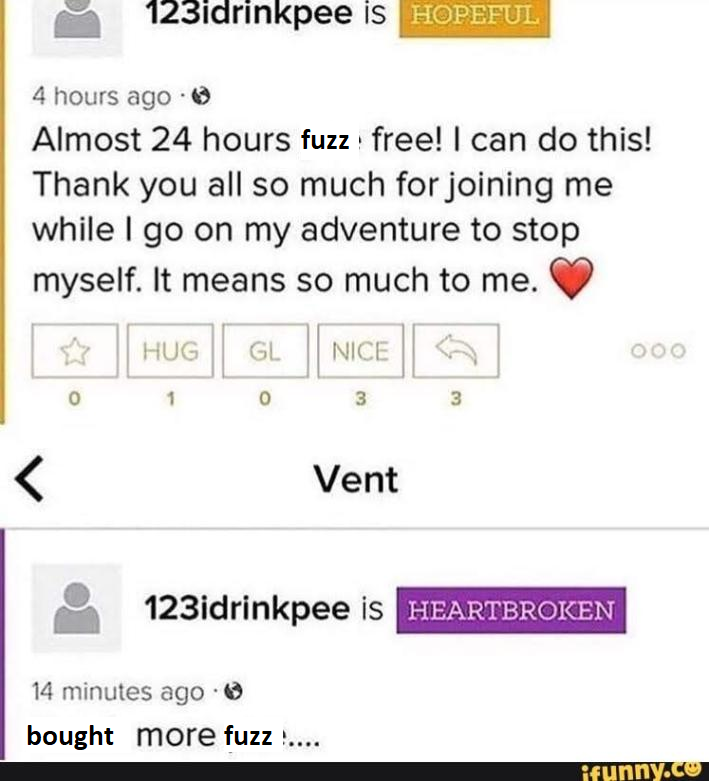This screenshot has height=781, width=709.
Task: Click the globe icon beside 4 hours ago
Action: click(x=199, y=97)
